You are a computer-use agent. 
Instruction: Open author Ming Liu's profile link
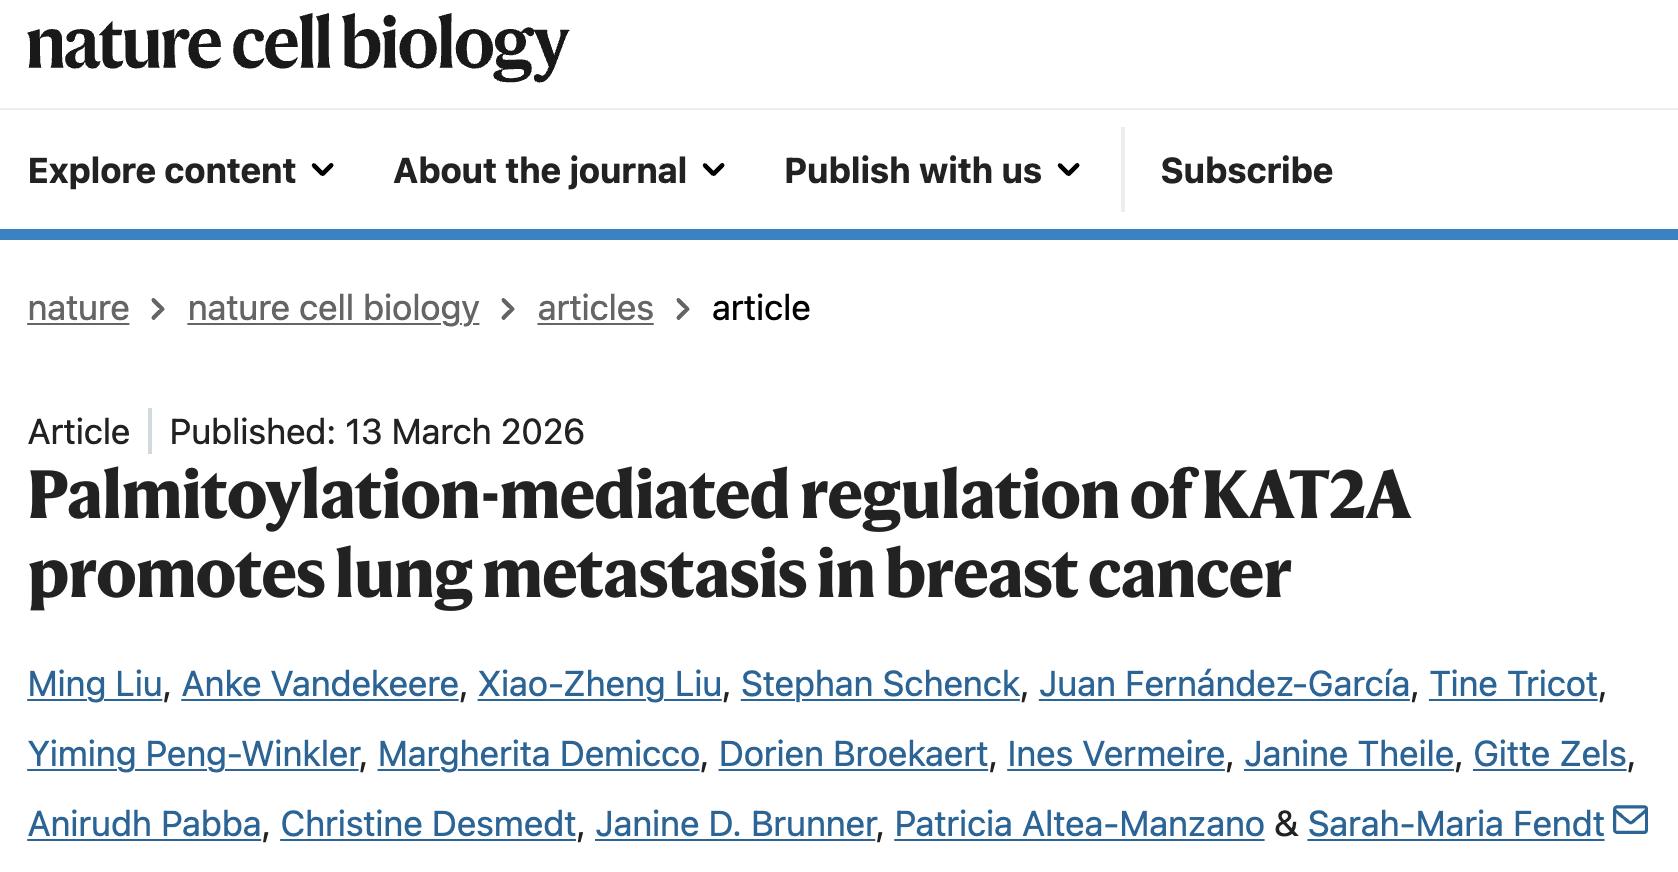[x=95, y=684]
